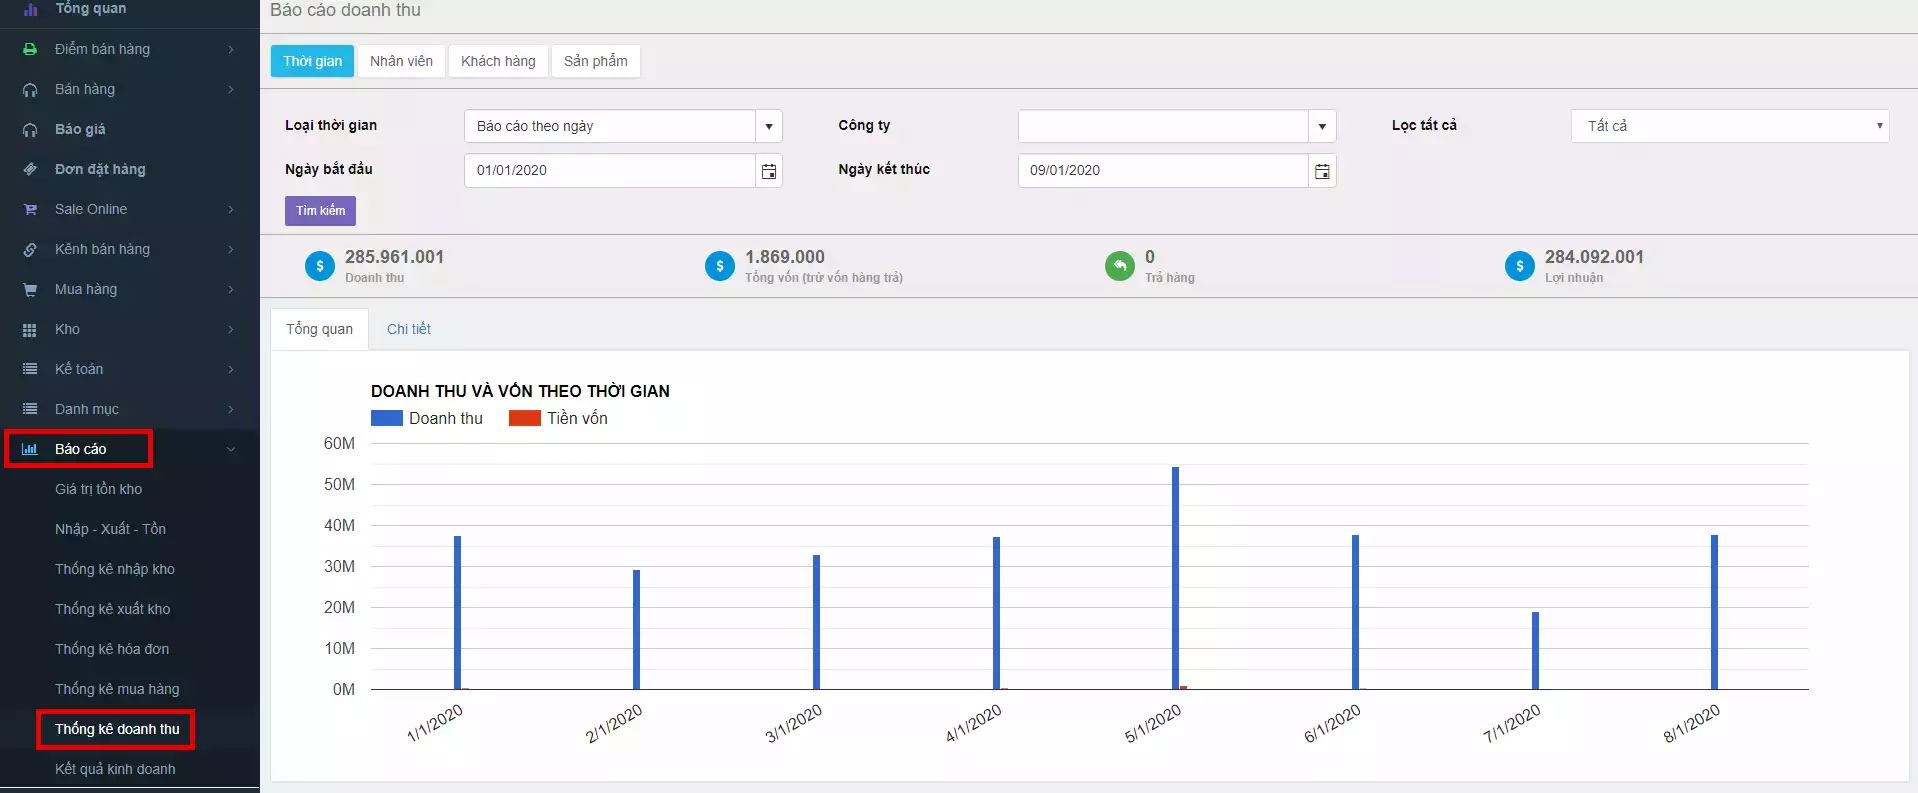
Task: Switch to the Sản phẩm tab
Action: pos(596,61)
